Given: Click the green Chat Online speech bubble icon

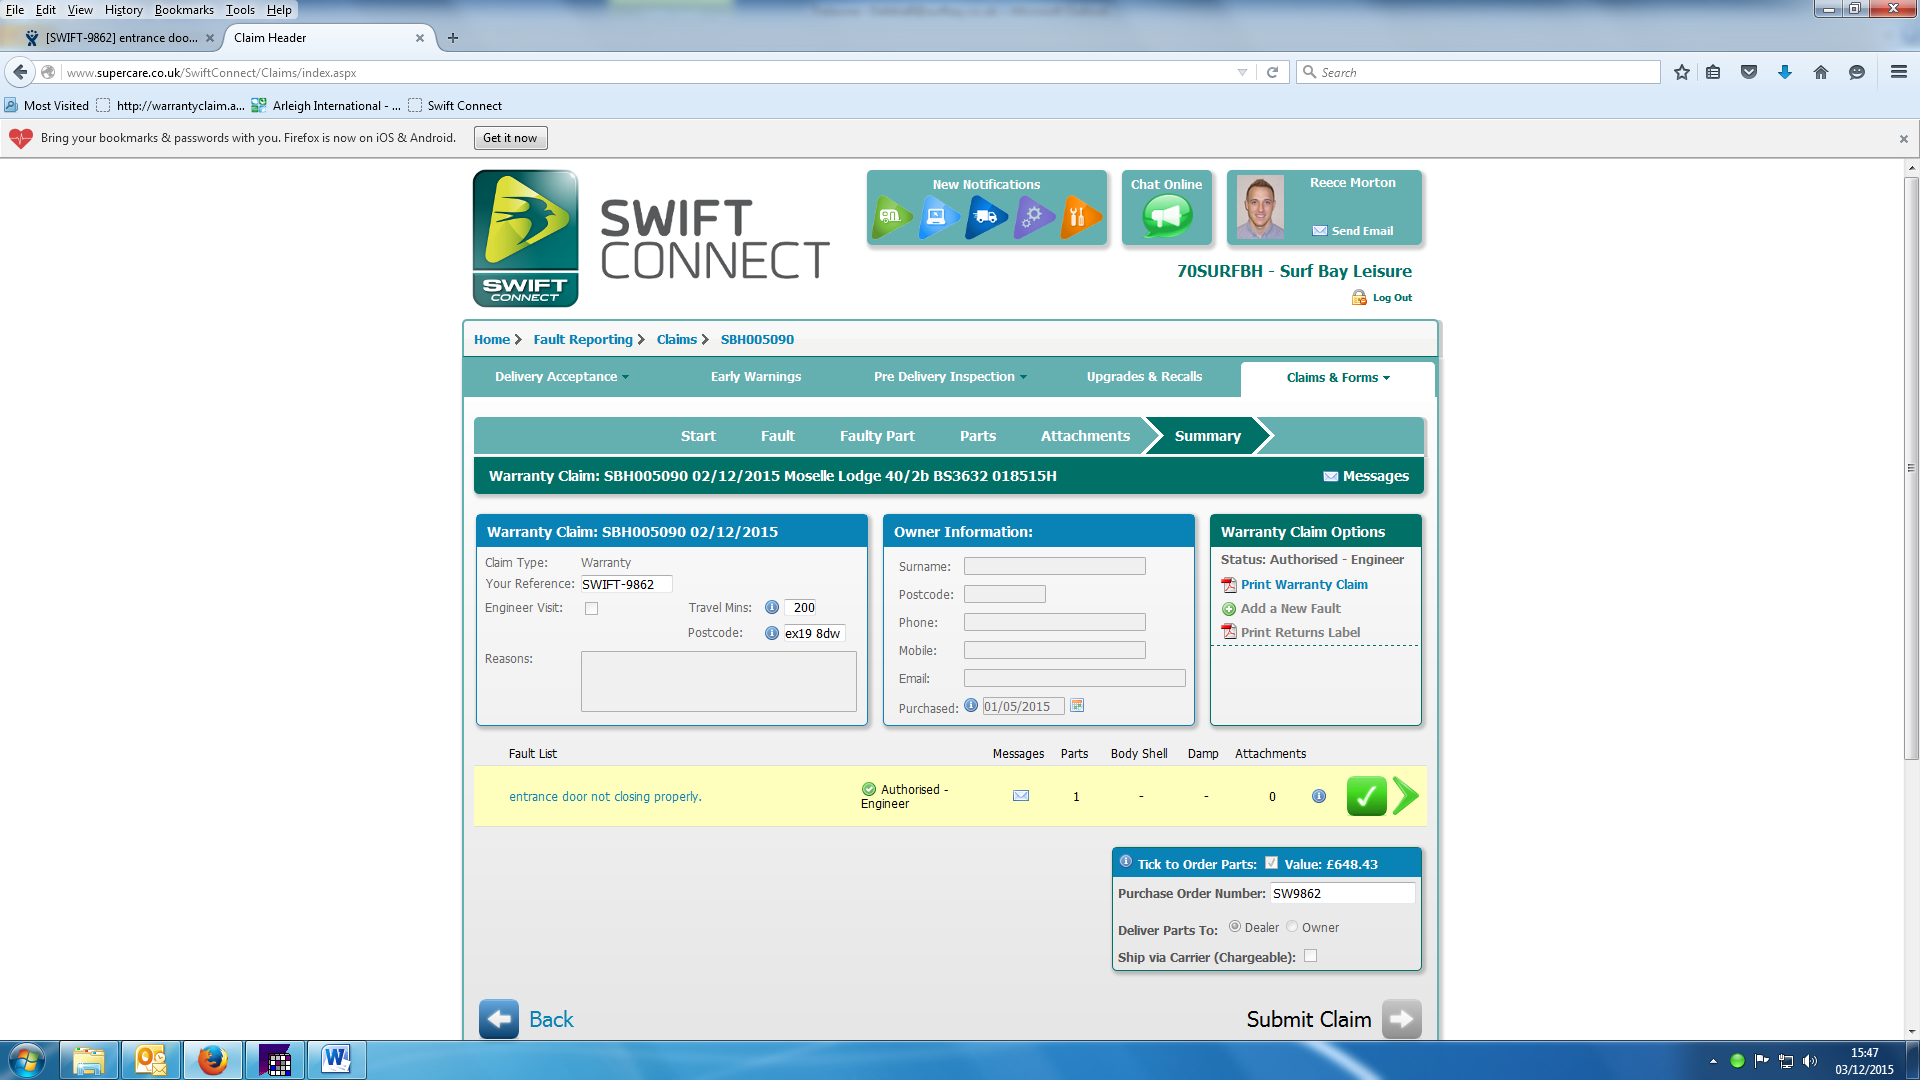Looking at the screenshot, I should click(1166, 216).
